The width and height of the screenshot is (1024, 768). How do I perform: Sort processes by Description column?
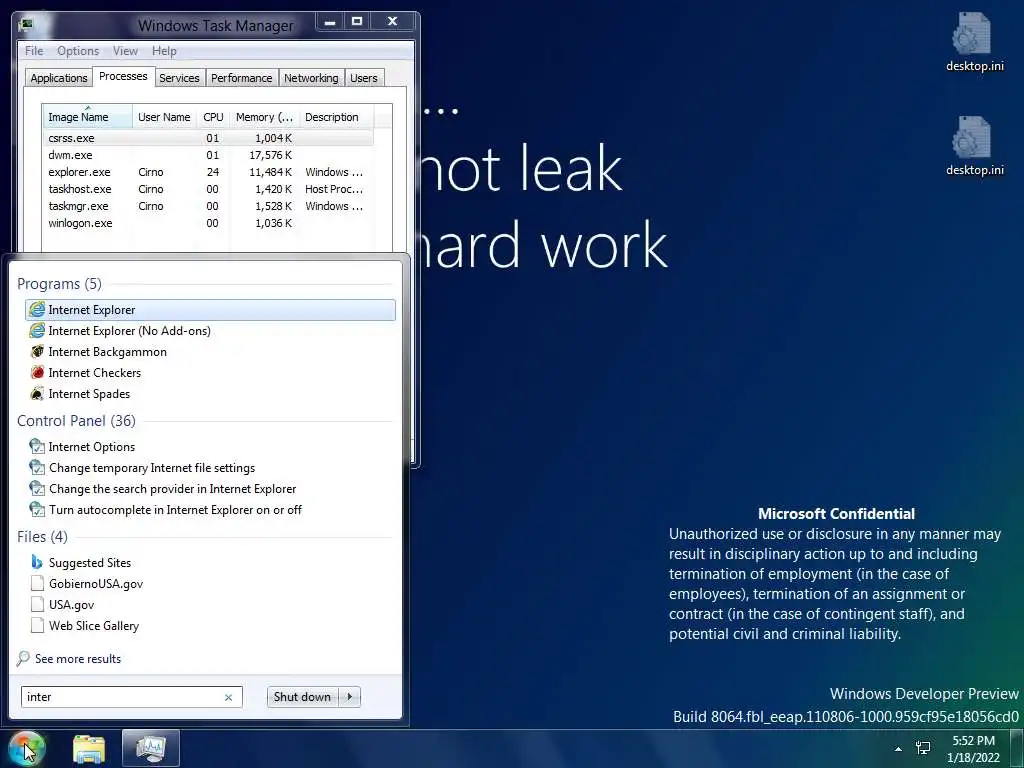click(x=336, y=117)
